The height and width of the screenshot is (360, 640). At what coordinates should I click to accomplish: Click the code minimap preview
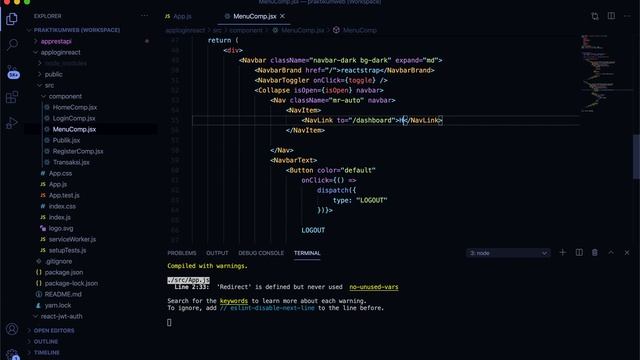tap(599, 73)
